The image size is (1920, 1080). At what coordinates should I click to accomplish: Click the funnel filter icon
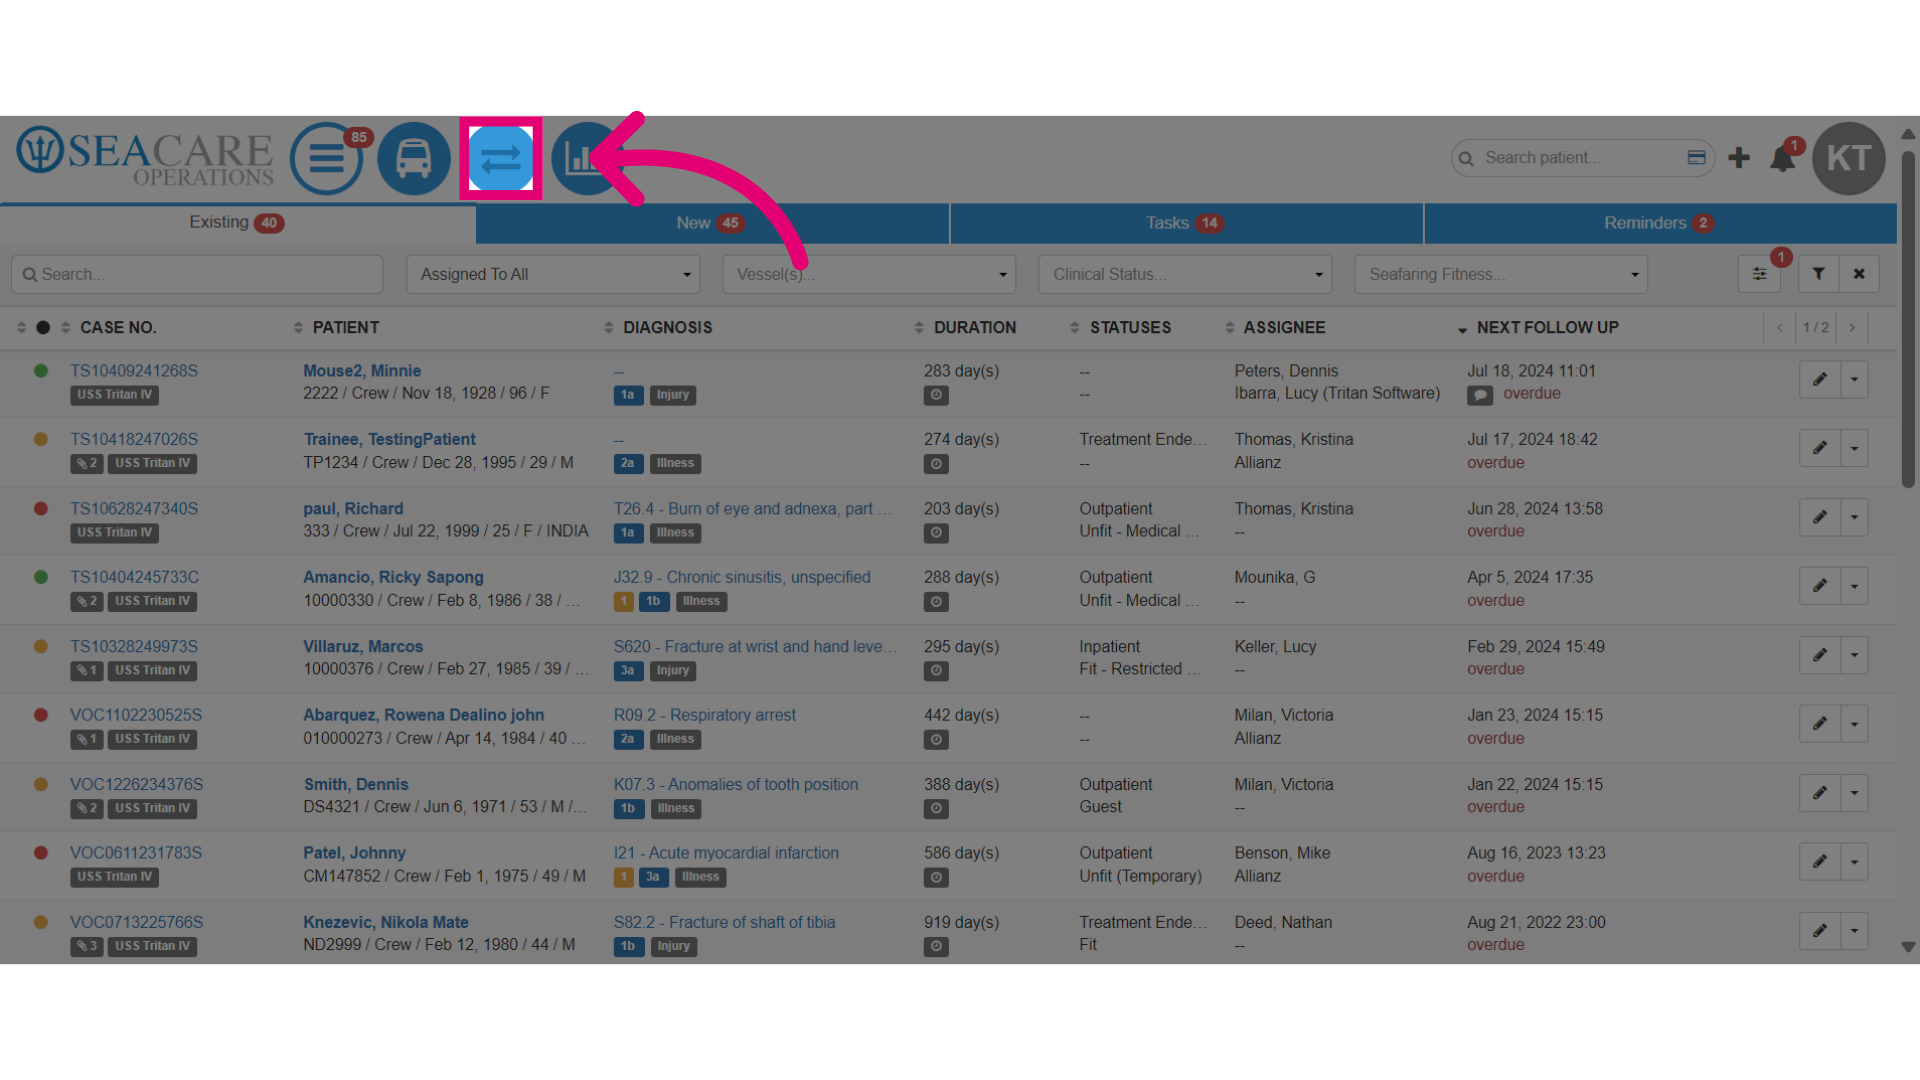click(x=1819, y=274)
